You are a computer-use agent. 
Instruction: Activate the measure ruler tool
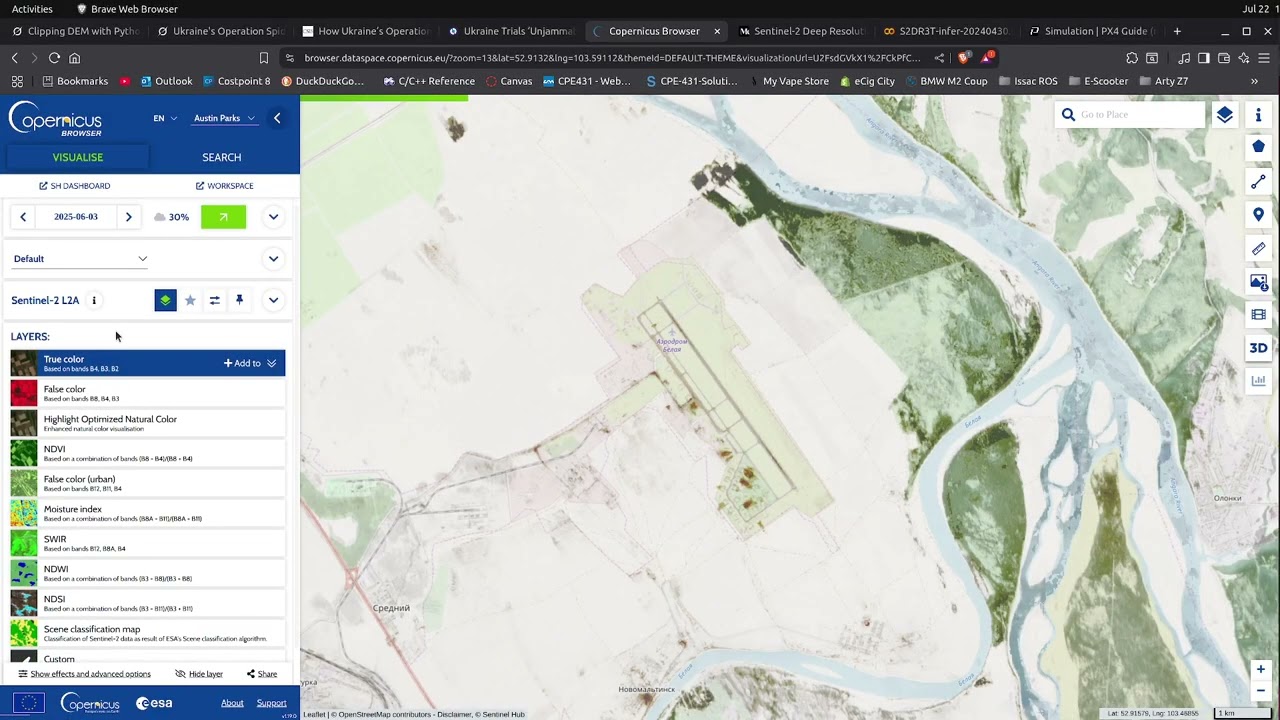(1258, 249)
